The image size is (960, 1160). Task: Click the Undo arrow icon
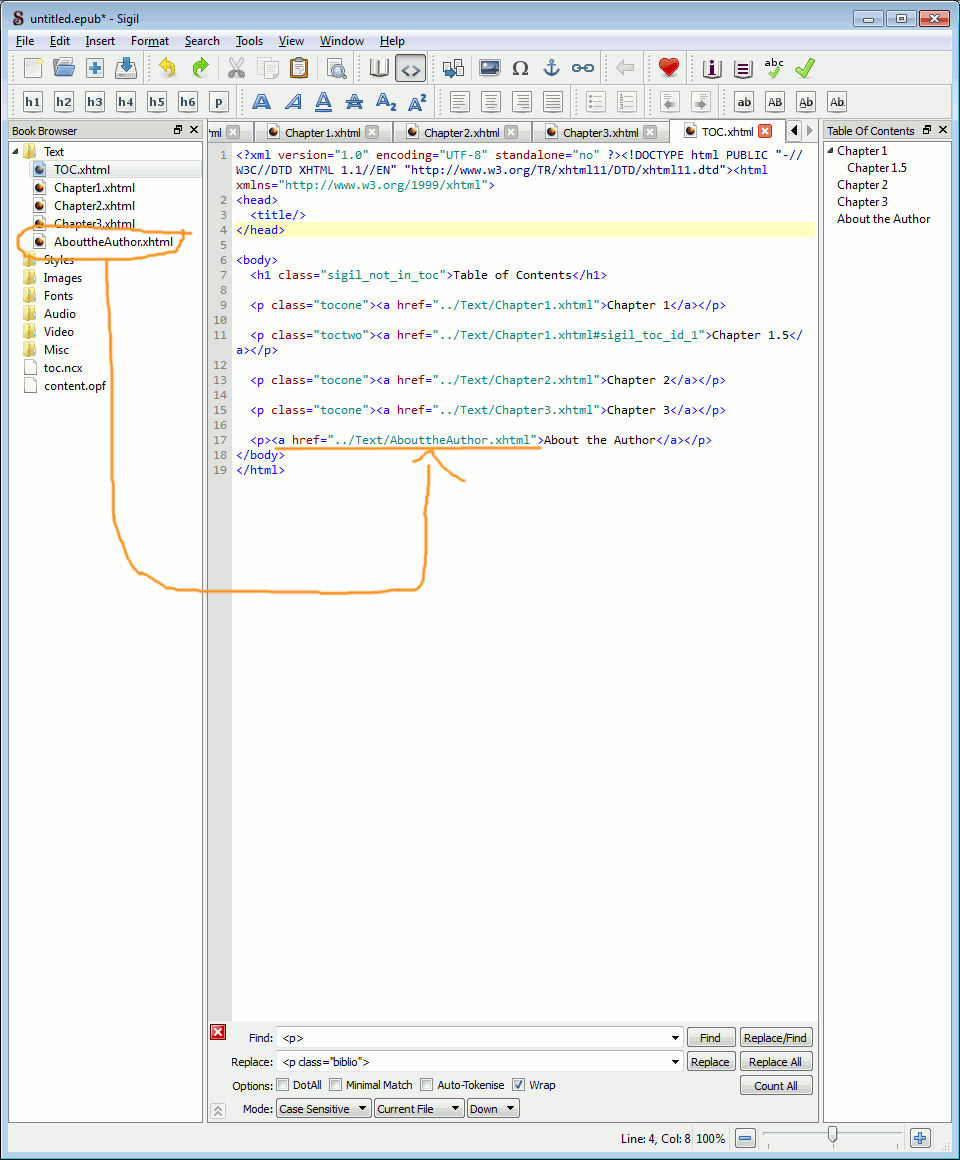tap(167, 68)
